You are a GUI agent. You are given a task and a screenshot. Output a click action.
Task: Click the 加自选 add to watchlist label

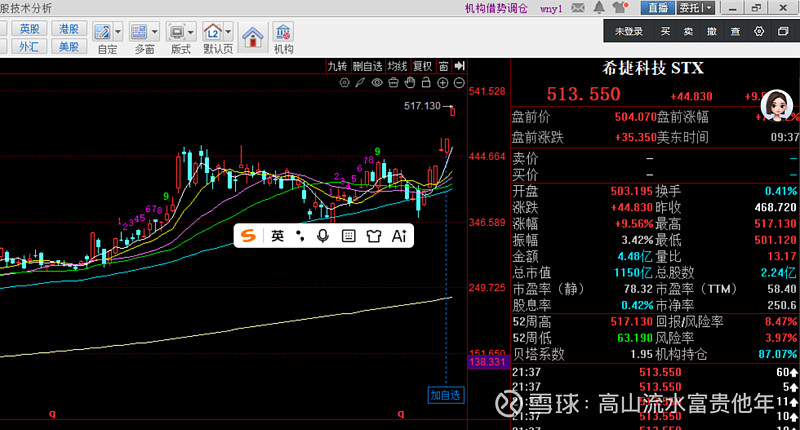(445, 395)
